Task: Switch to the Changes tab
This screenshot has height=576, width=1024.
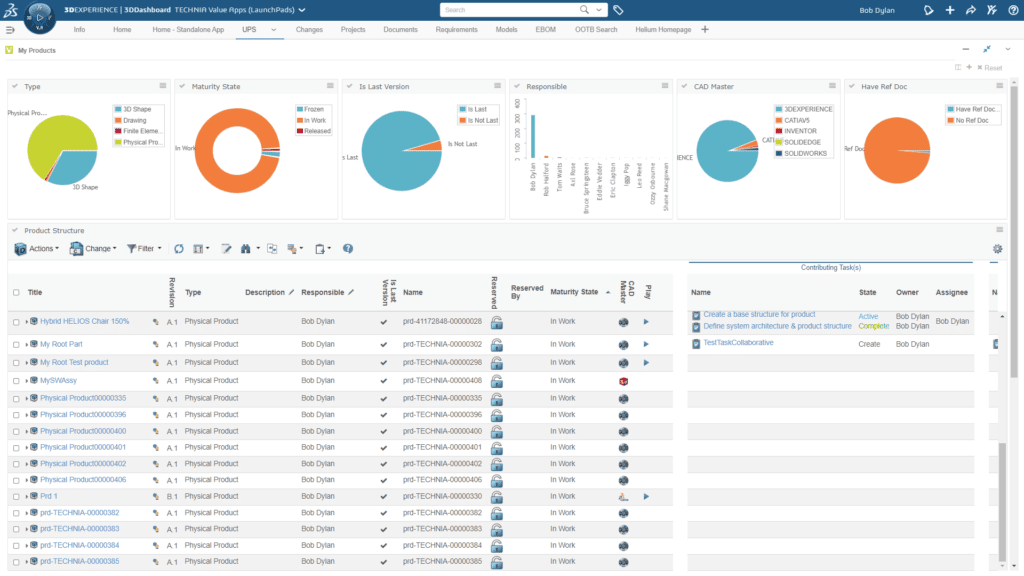Action: coord(309,30)
